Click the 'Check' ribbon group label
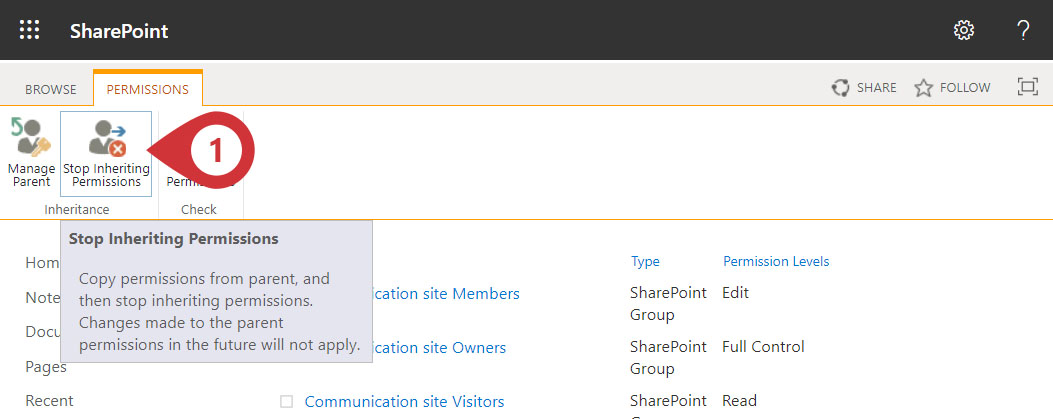Image resolution: width=1053 pixels, height=419 pixels. (199, 210)
